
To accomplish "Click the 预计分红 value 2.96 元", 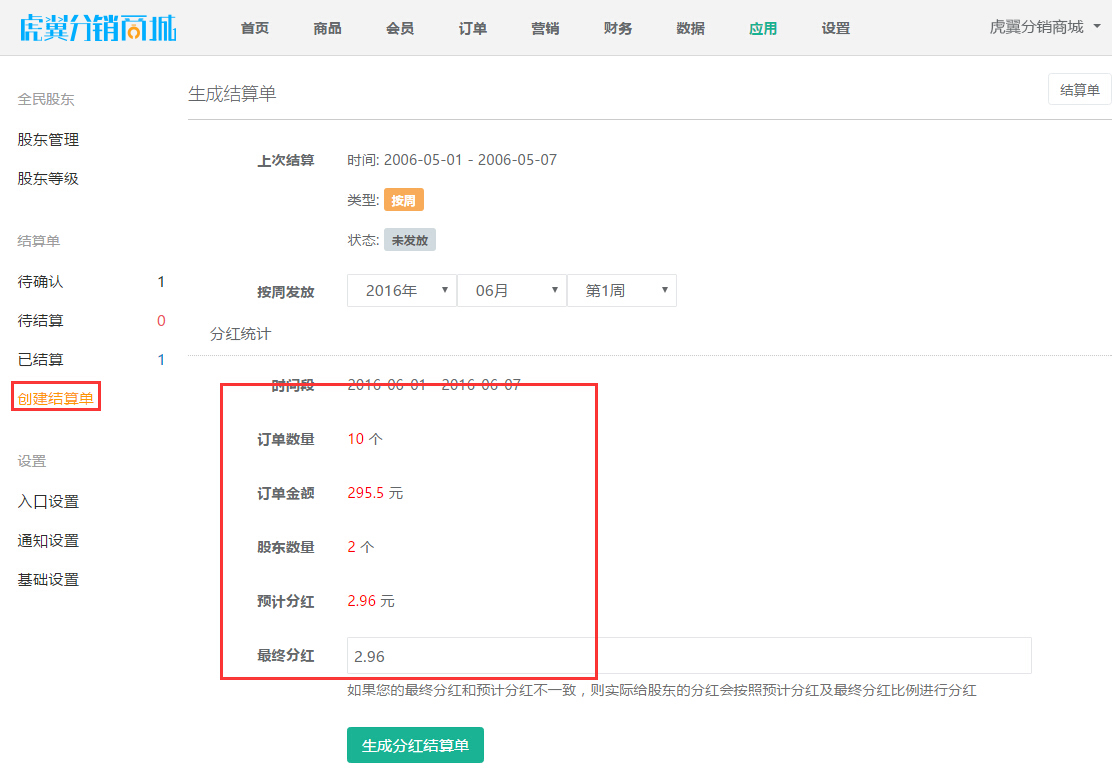I will [x=371, y=601].
